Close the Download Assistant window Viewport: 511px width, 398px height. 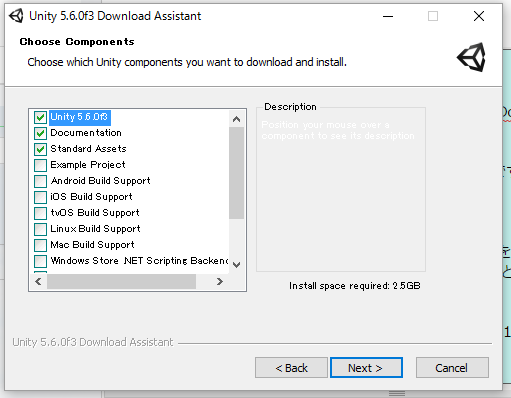pyautogui.click(x=479, y=16)
